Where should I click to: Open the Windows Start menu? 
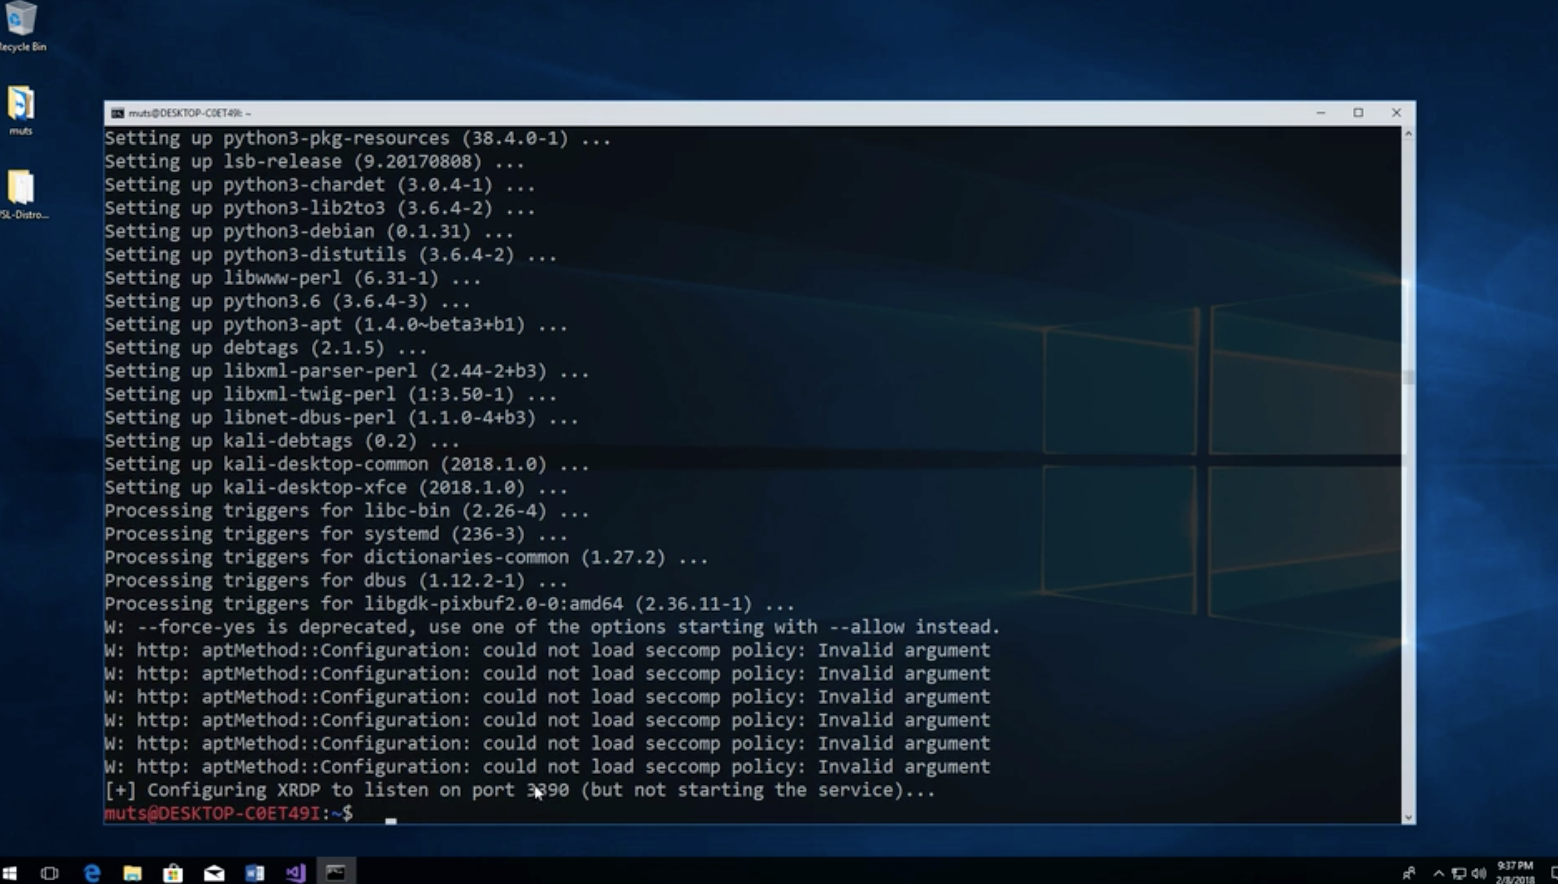pyautogui.click(x=10, y=873)
